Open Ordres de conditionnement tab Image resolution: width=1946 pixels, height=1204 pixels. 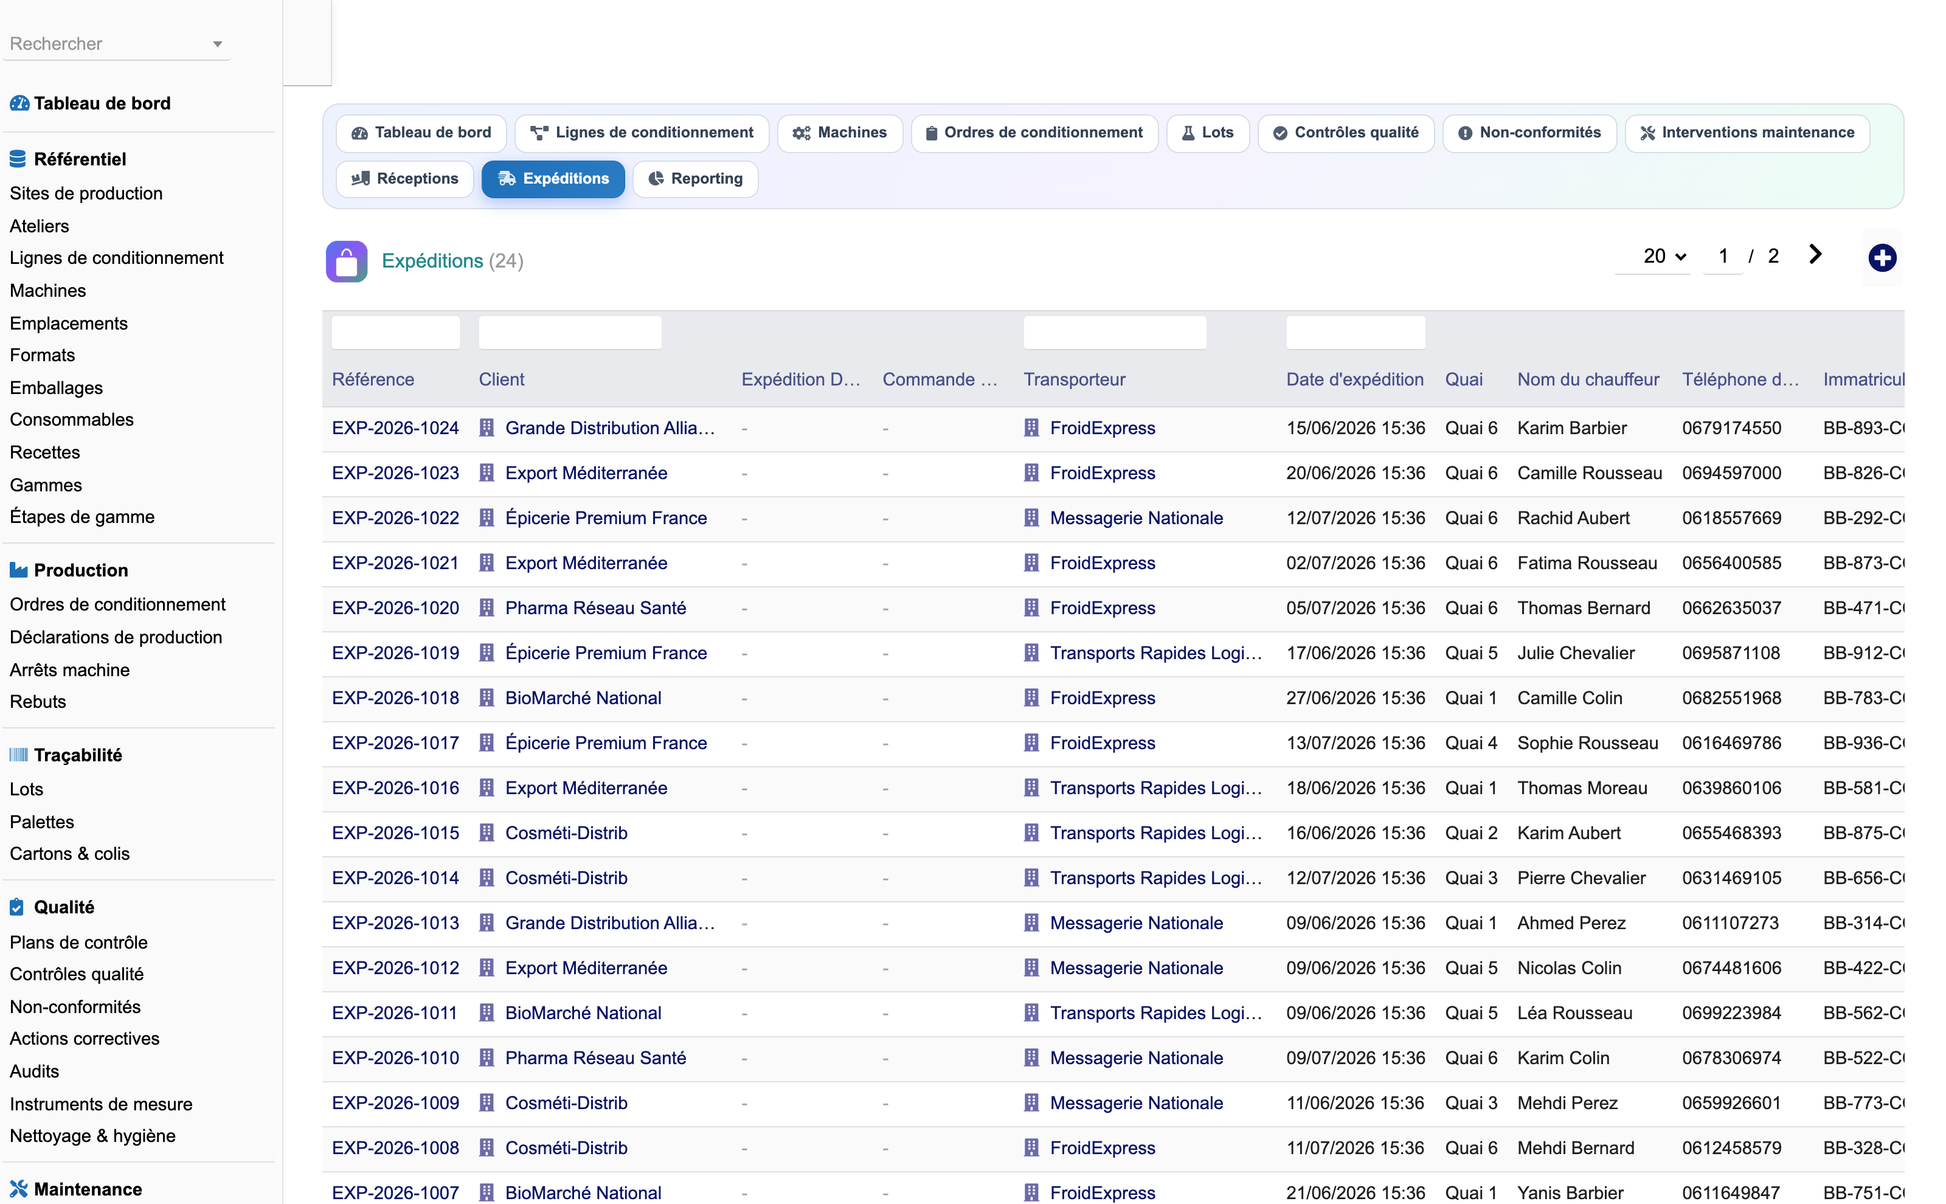[1034, 133]
